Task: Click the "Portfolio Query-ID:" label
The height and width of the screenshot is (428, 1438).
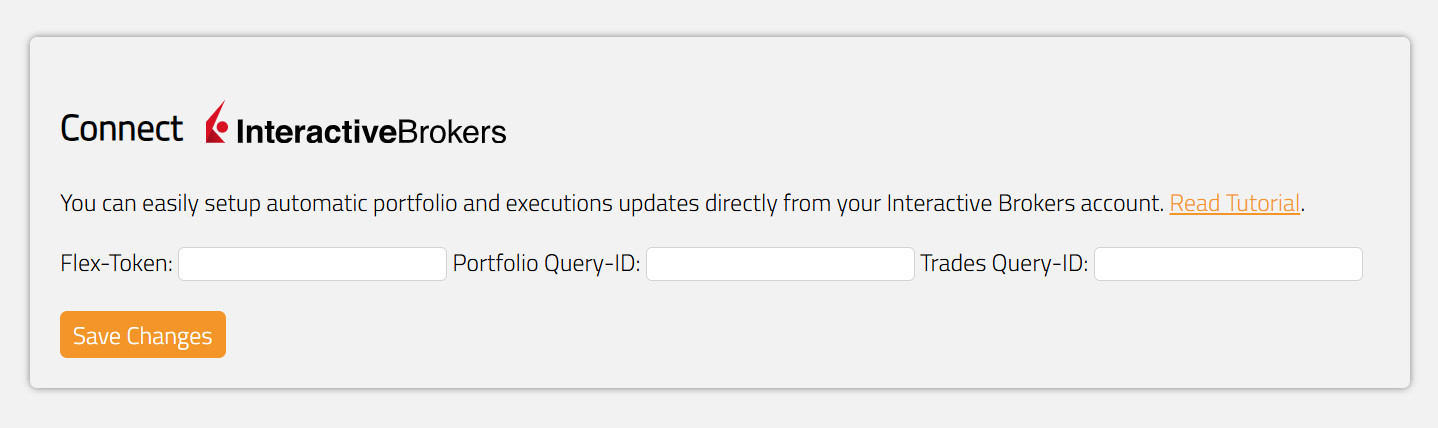Action: coord(546,264)
